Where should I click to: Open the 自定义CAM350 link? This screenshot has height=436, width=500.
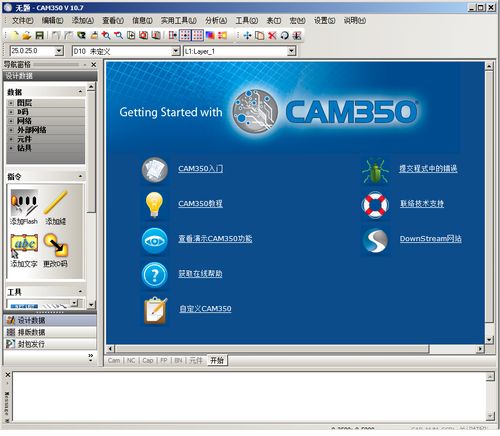click(205, 309)
